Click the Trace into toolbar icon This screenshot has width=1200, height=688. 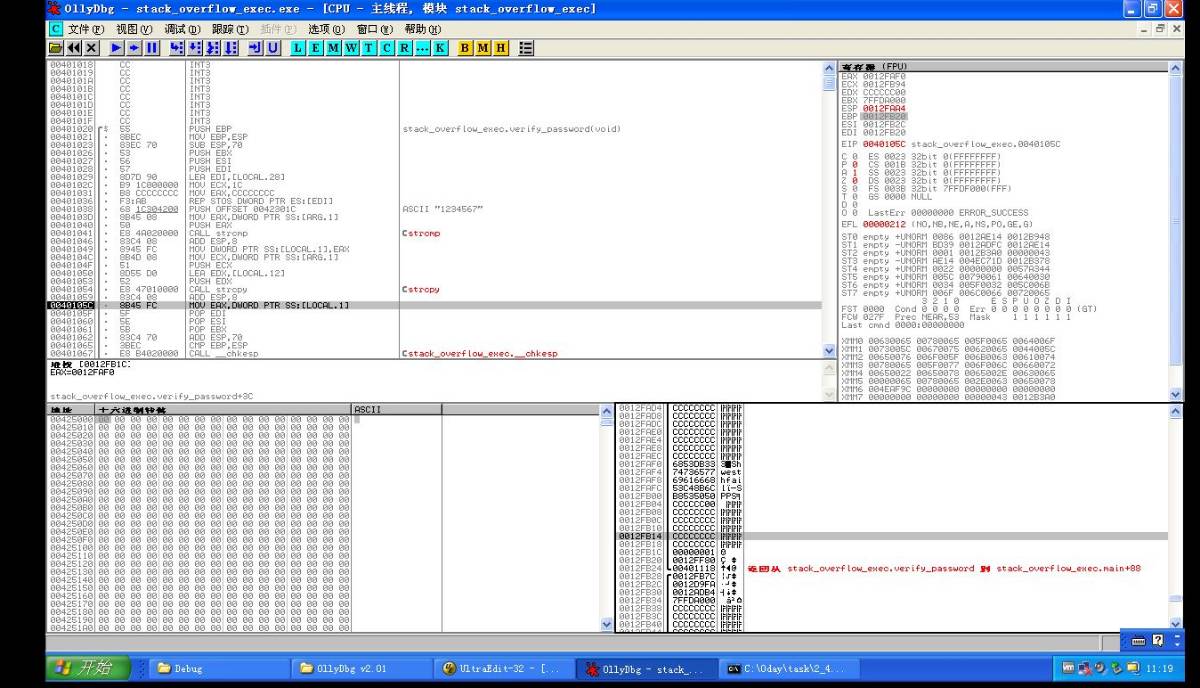[x=213, y=48]
